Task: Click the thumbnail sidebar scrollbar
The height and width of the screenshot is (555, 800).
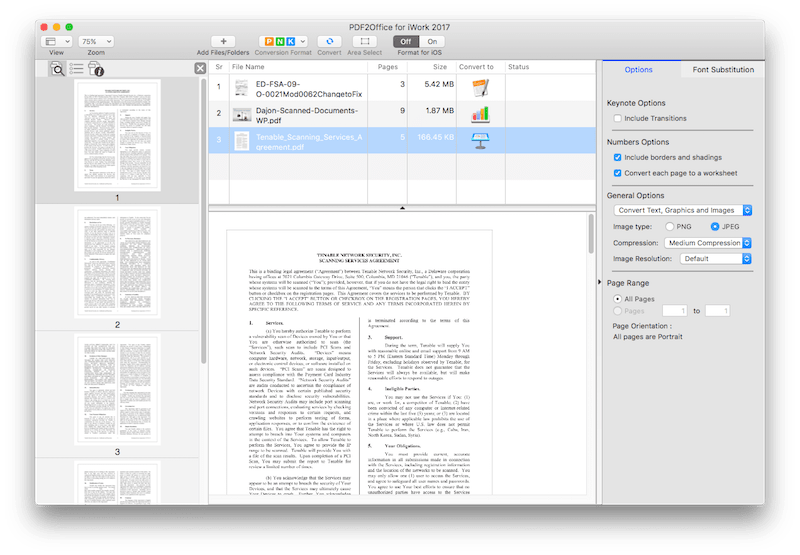Action: click(x=204, y=219)
